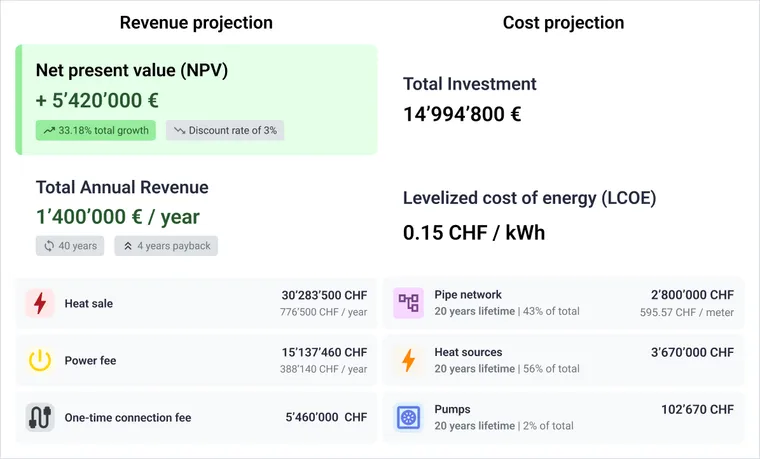The image size is (760, 459).
Task: Click the 388'140 CHF / year value
Action: tap(323, 369)
